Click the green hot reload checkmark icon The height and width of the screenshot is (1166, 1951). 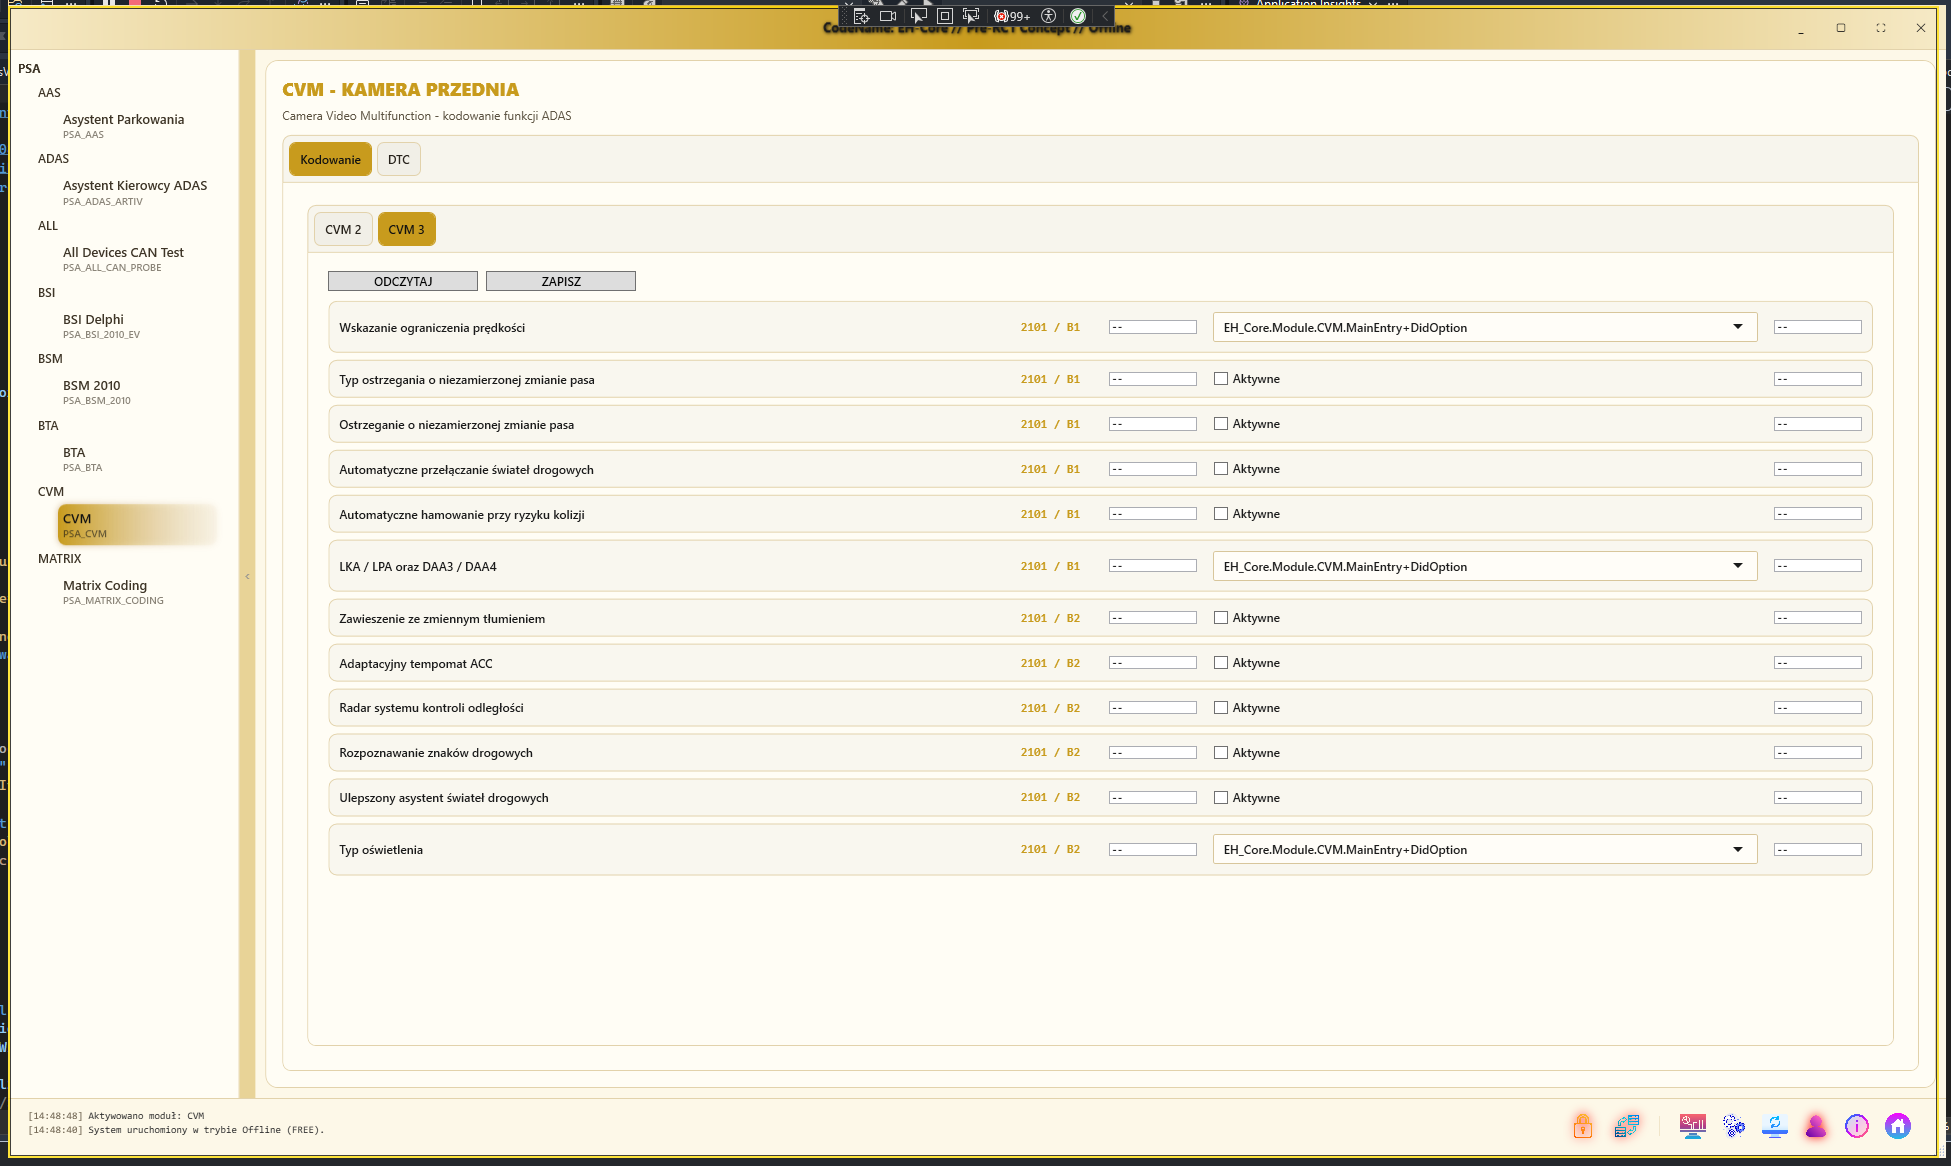coord(1078,16)
